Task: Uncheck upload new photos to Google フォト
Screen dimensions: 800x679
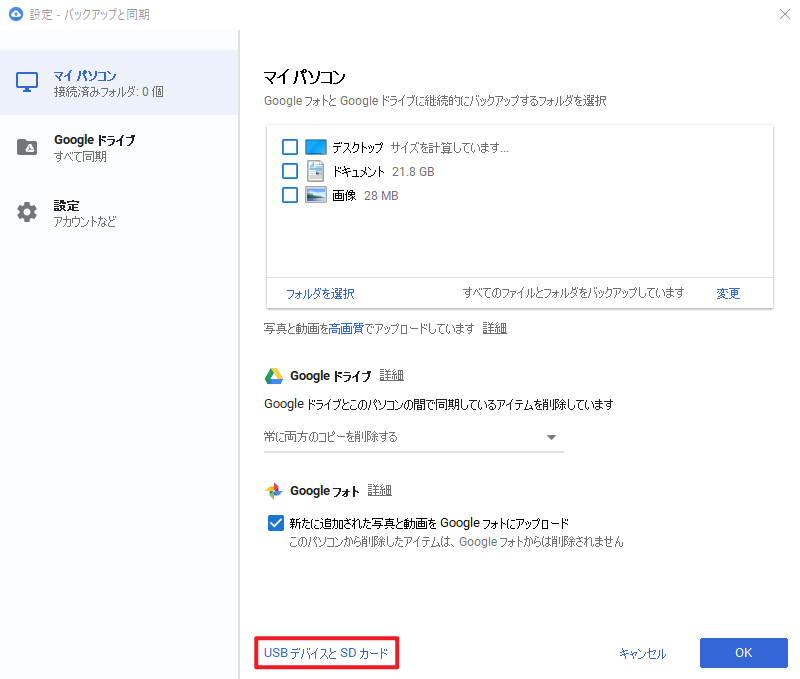Action: (x=276, y=523)
